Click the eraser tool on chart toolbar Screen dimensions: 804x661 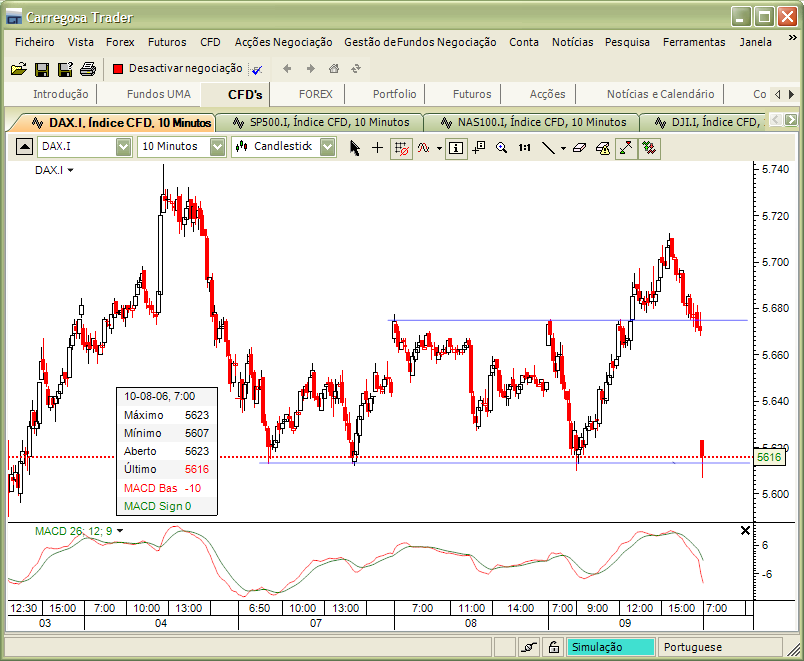[x=580, y=147]
